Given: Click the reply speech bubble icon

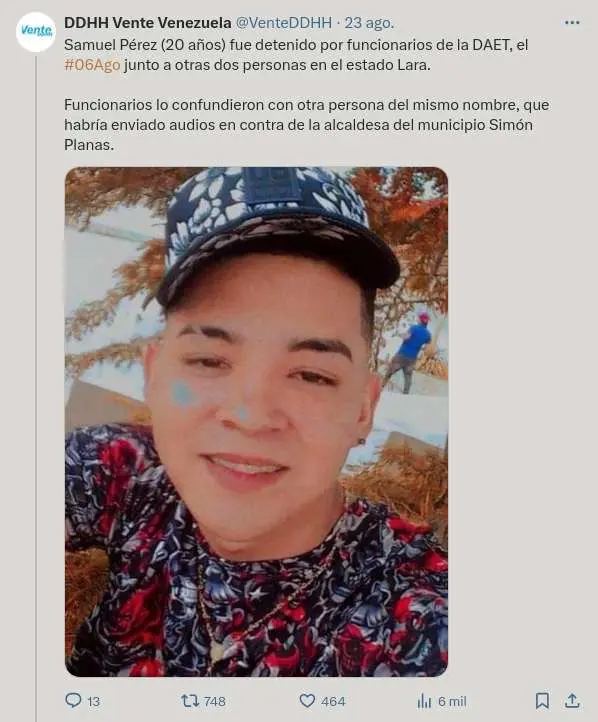Looking at the screenshot, I should (73, 700).
